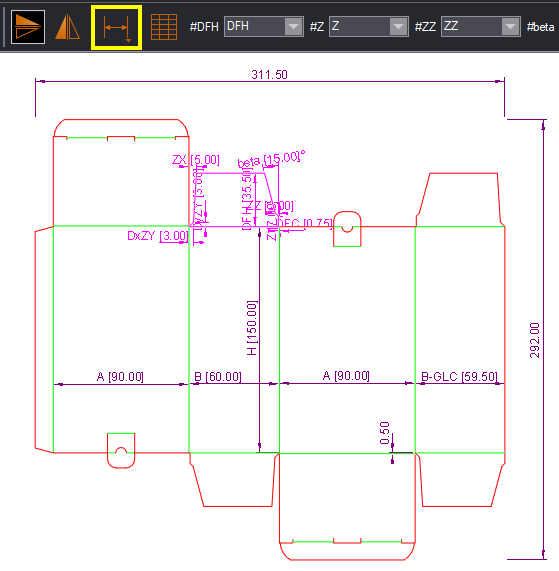559x571 pixels.
Task: Click the beta [15.00]° angle label
Action: [x=271, y=159]
